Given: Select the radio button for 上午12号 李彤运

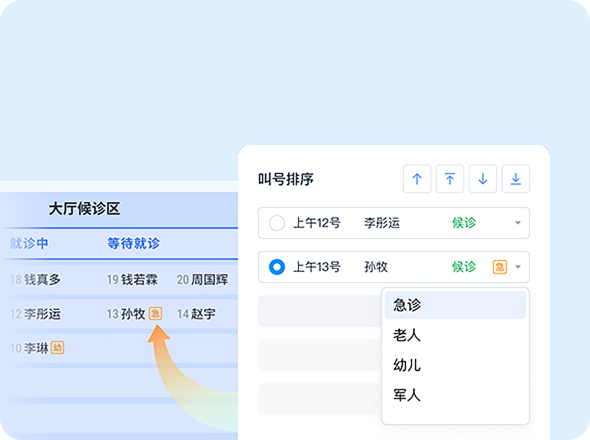Looking at the screenshot, I should click(x=277, y=223).
